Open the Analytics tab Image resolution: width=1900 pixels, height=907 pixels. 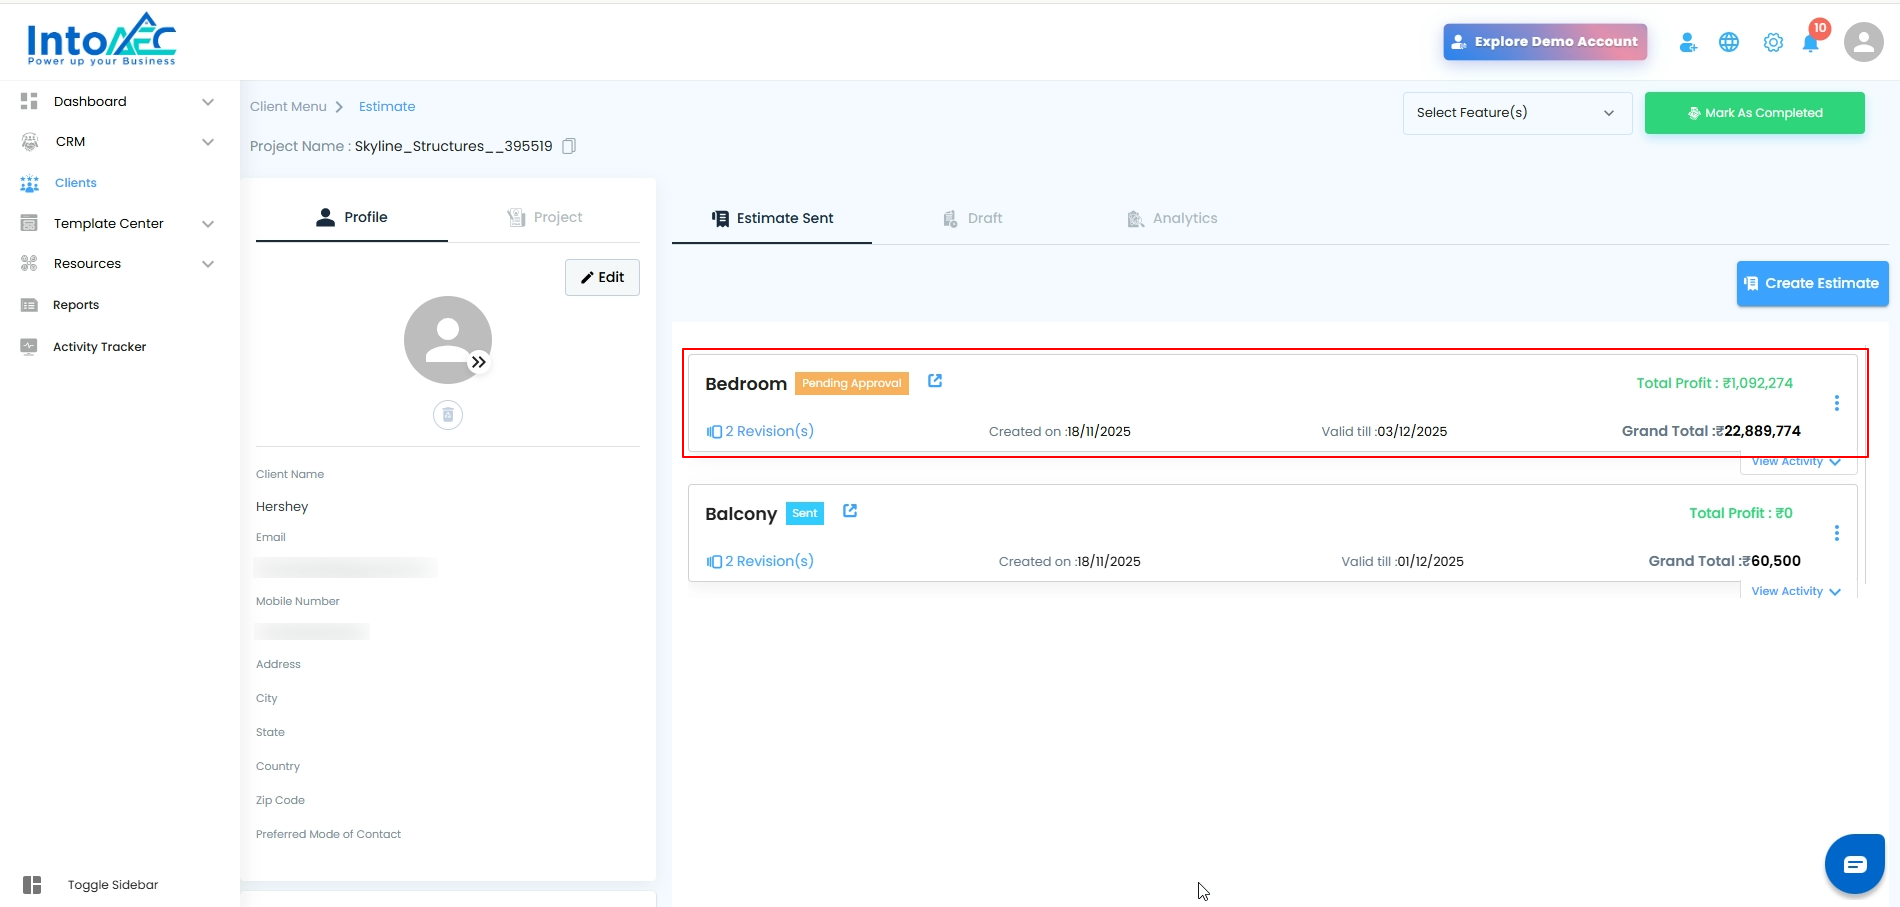pos(1172,218)
